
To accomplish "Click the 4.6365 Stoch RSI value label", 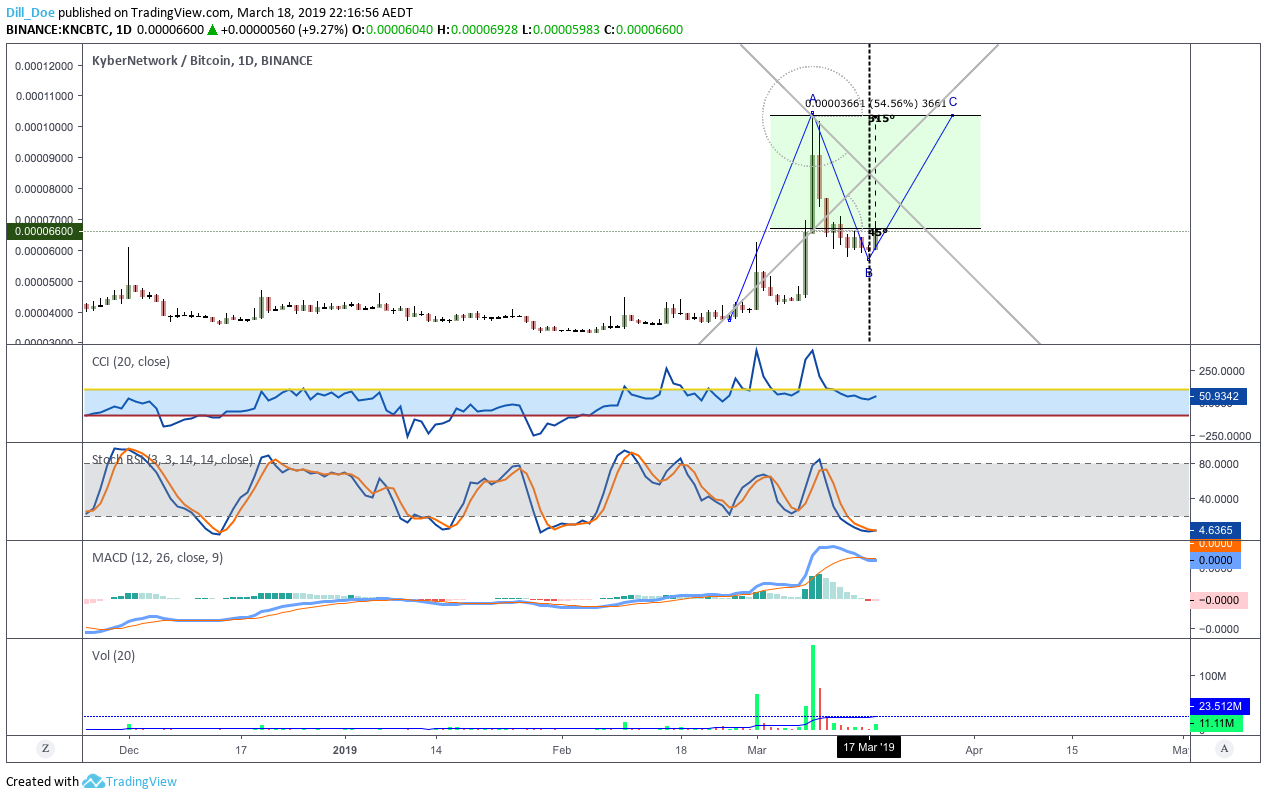I will coord(1216,530).
